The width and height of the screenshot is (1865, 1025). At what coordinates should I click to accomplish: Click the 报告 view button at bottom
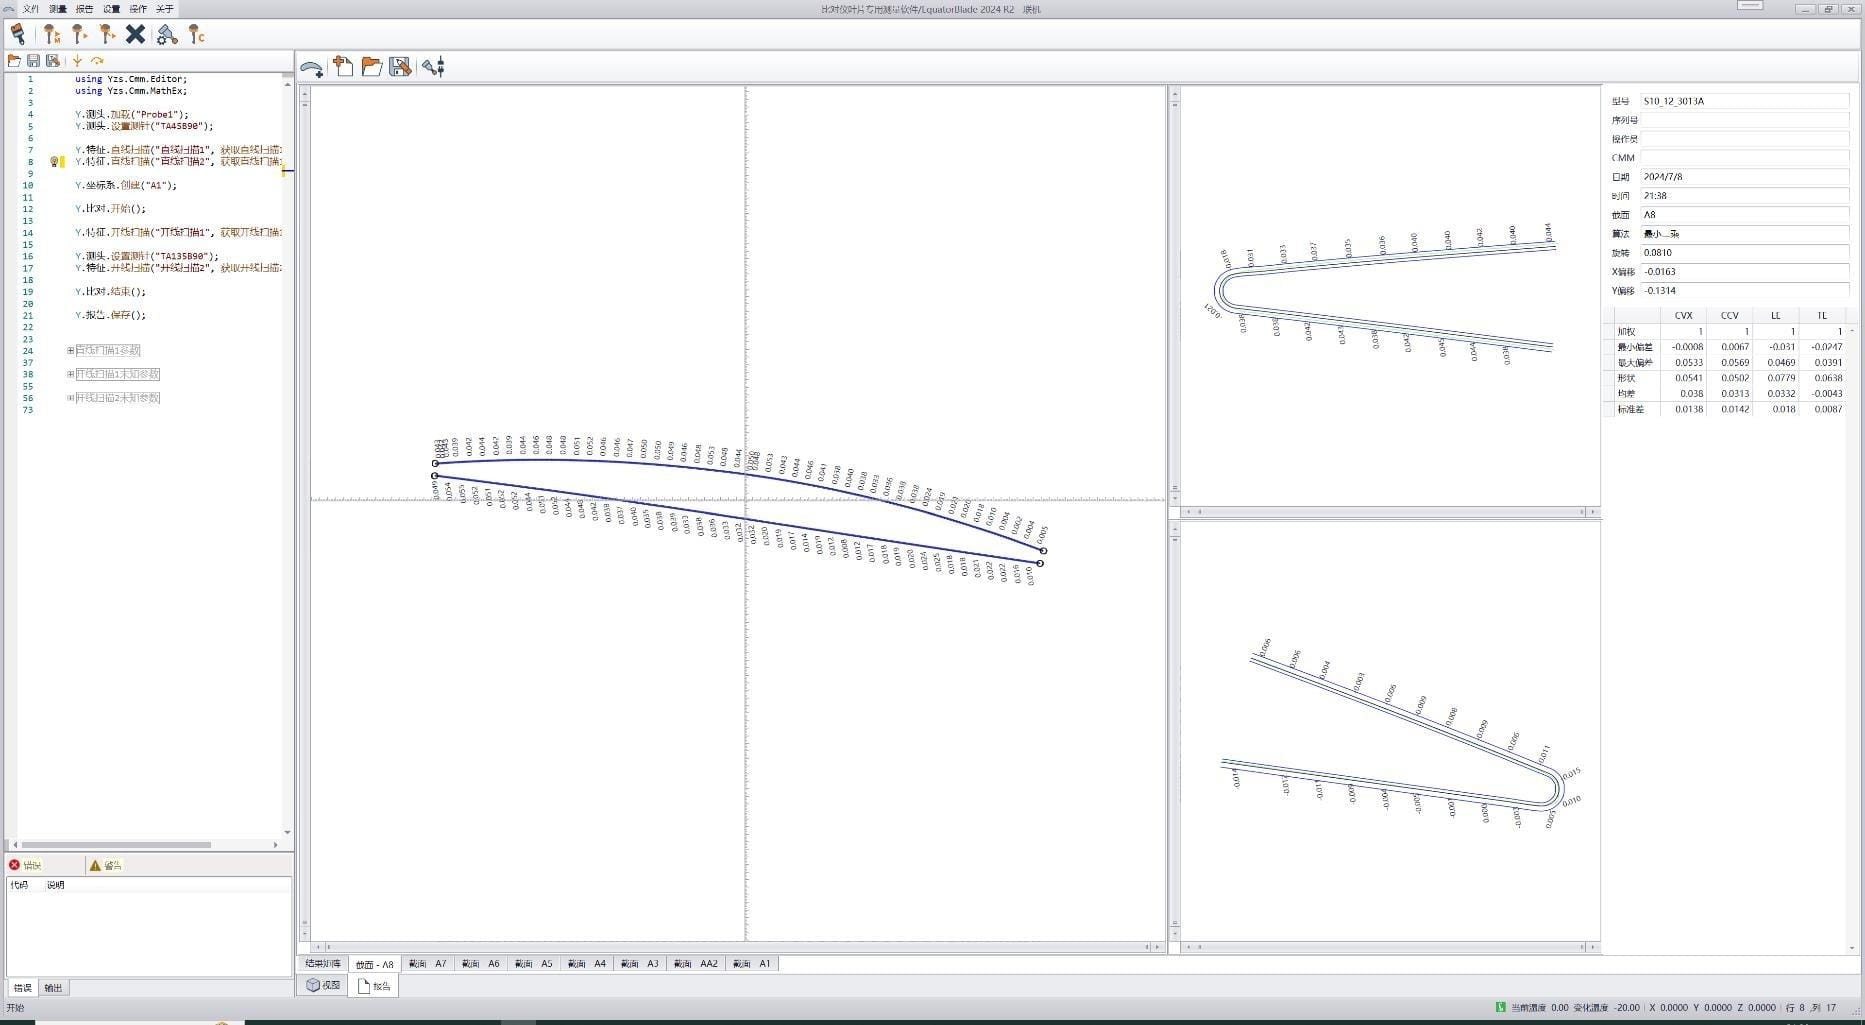(x=374, y=986)
